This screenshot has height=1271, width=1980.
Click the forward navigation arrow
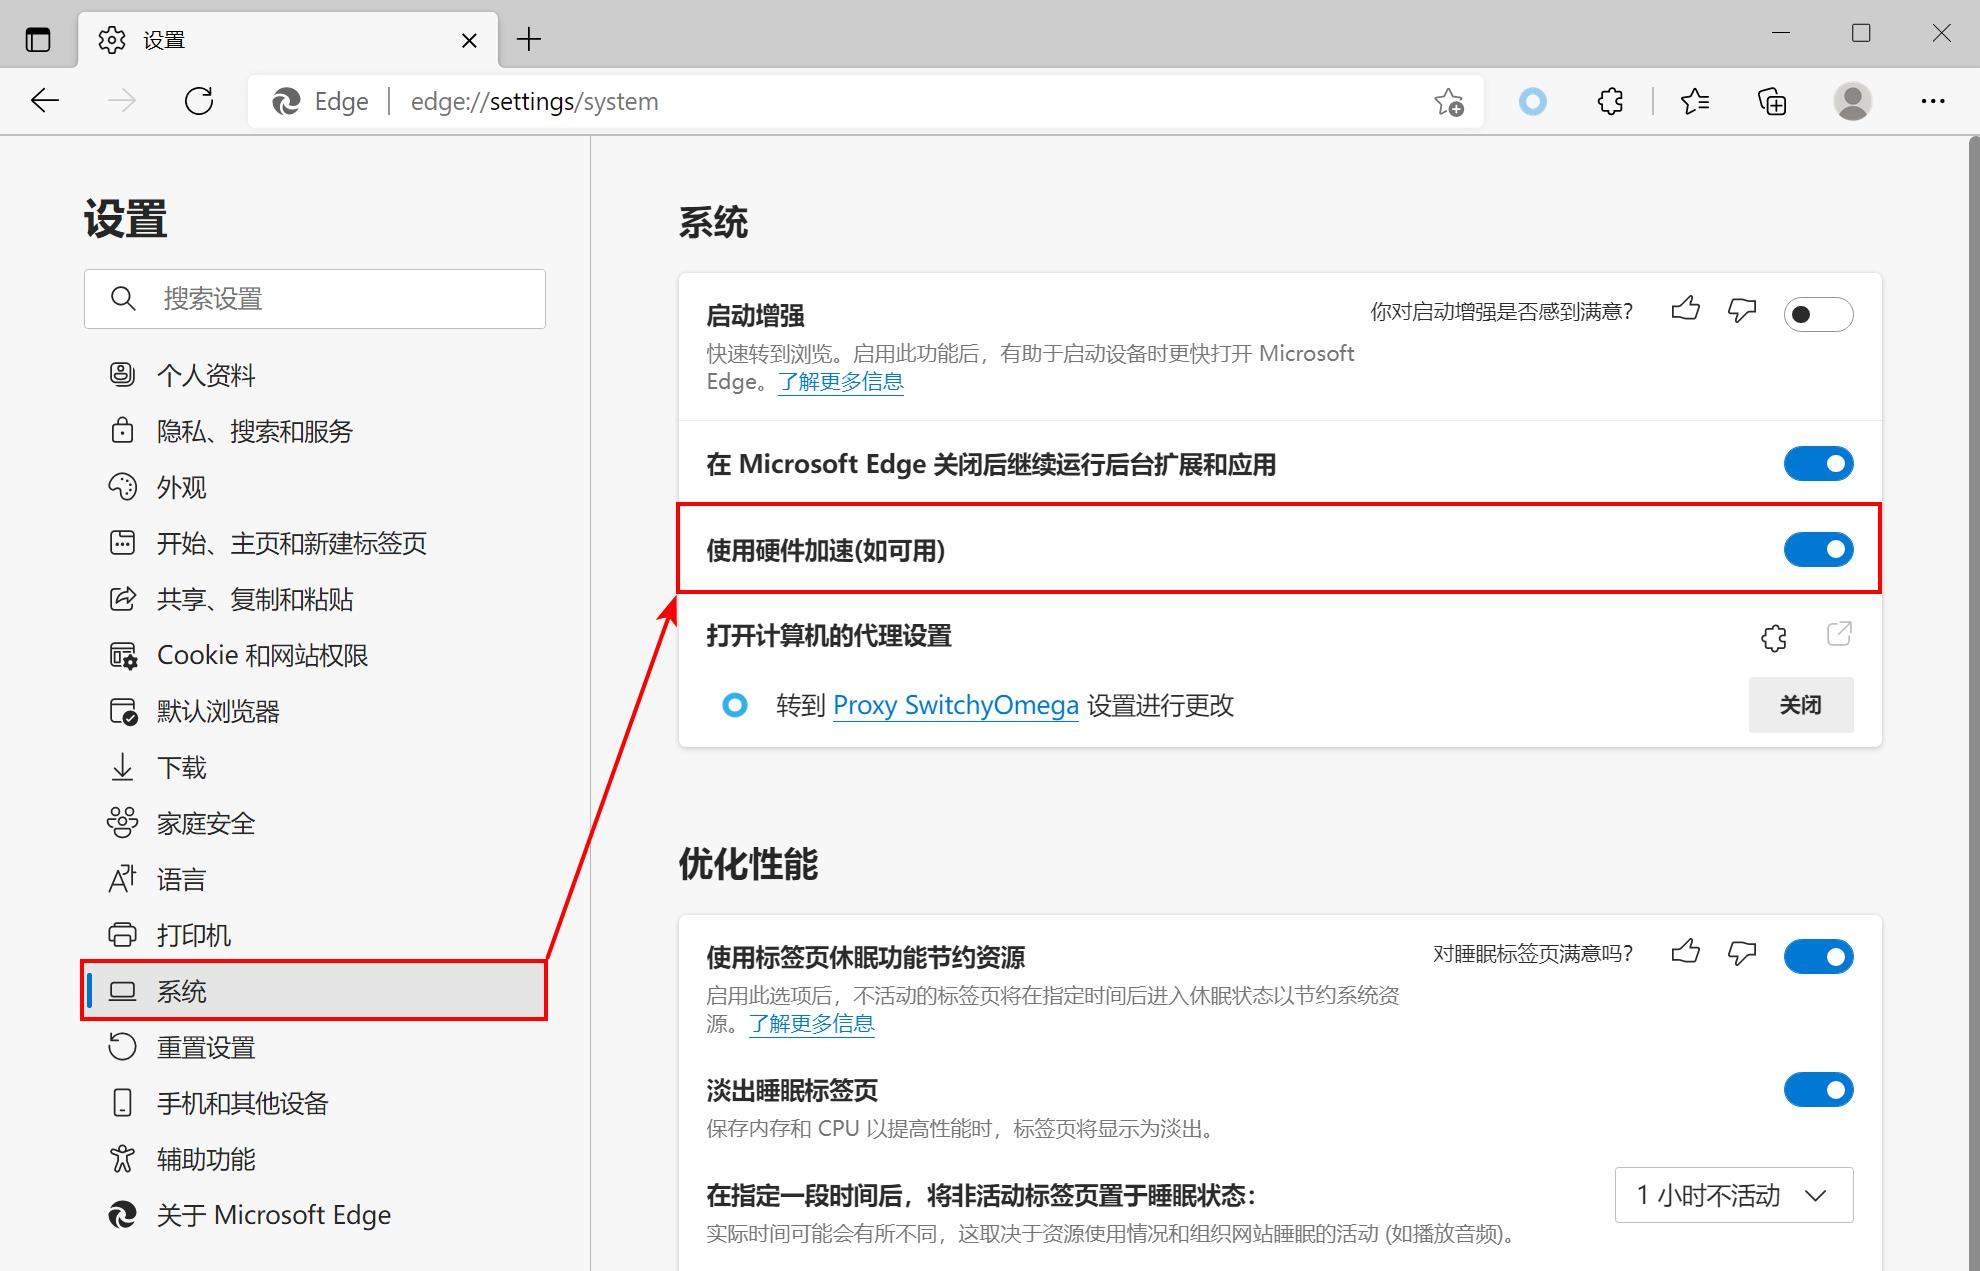122,101
